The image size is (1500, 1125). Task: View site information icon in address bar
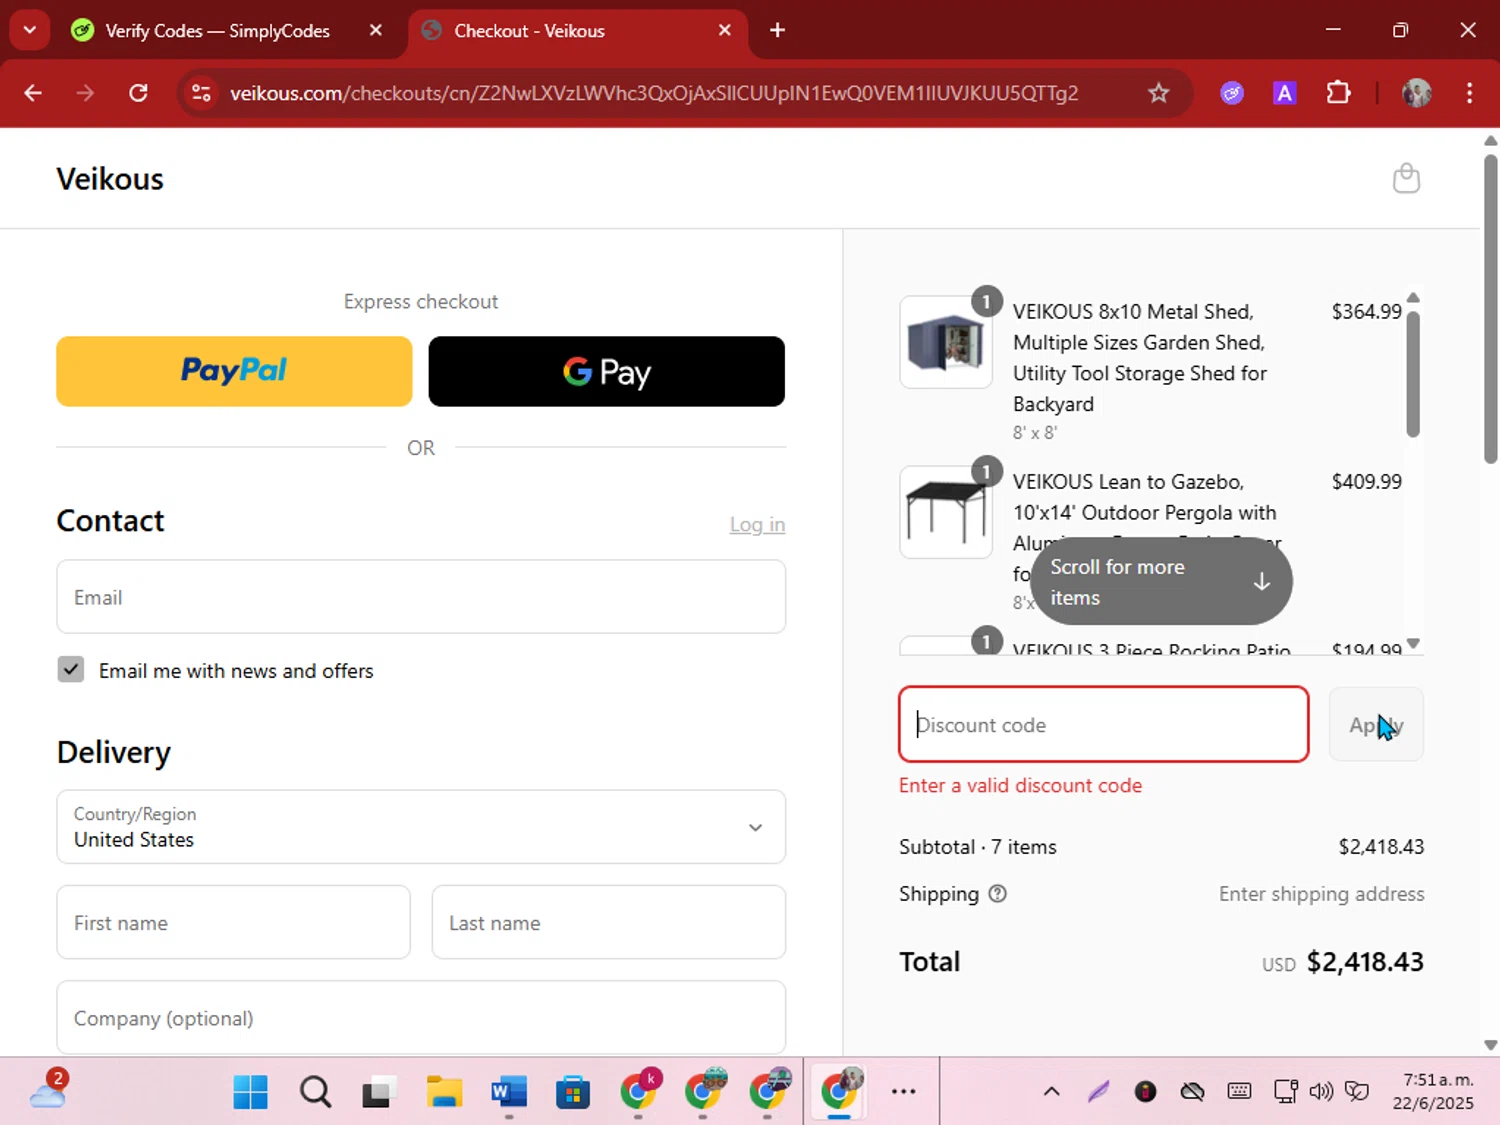201,93
